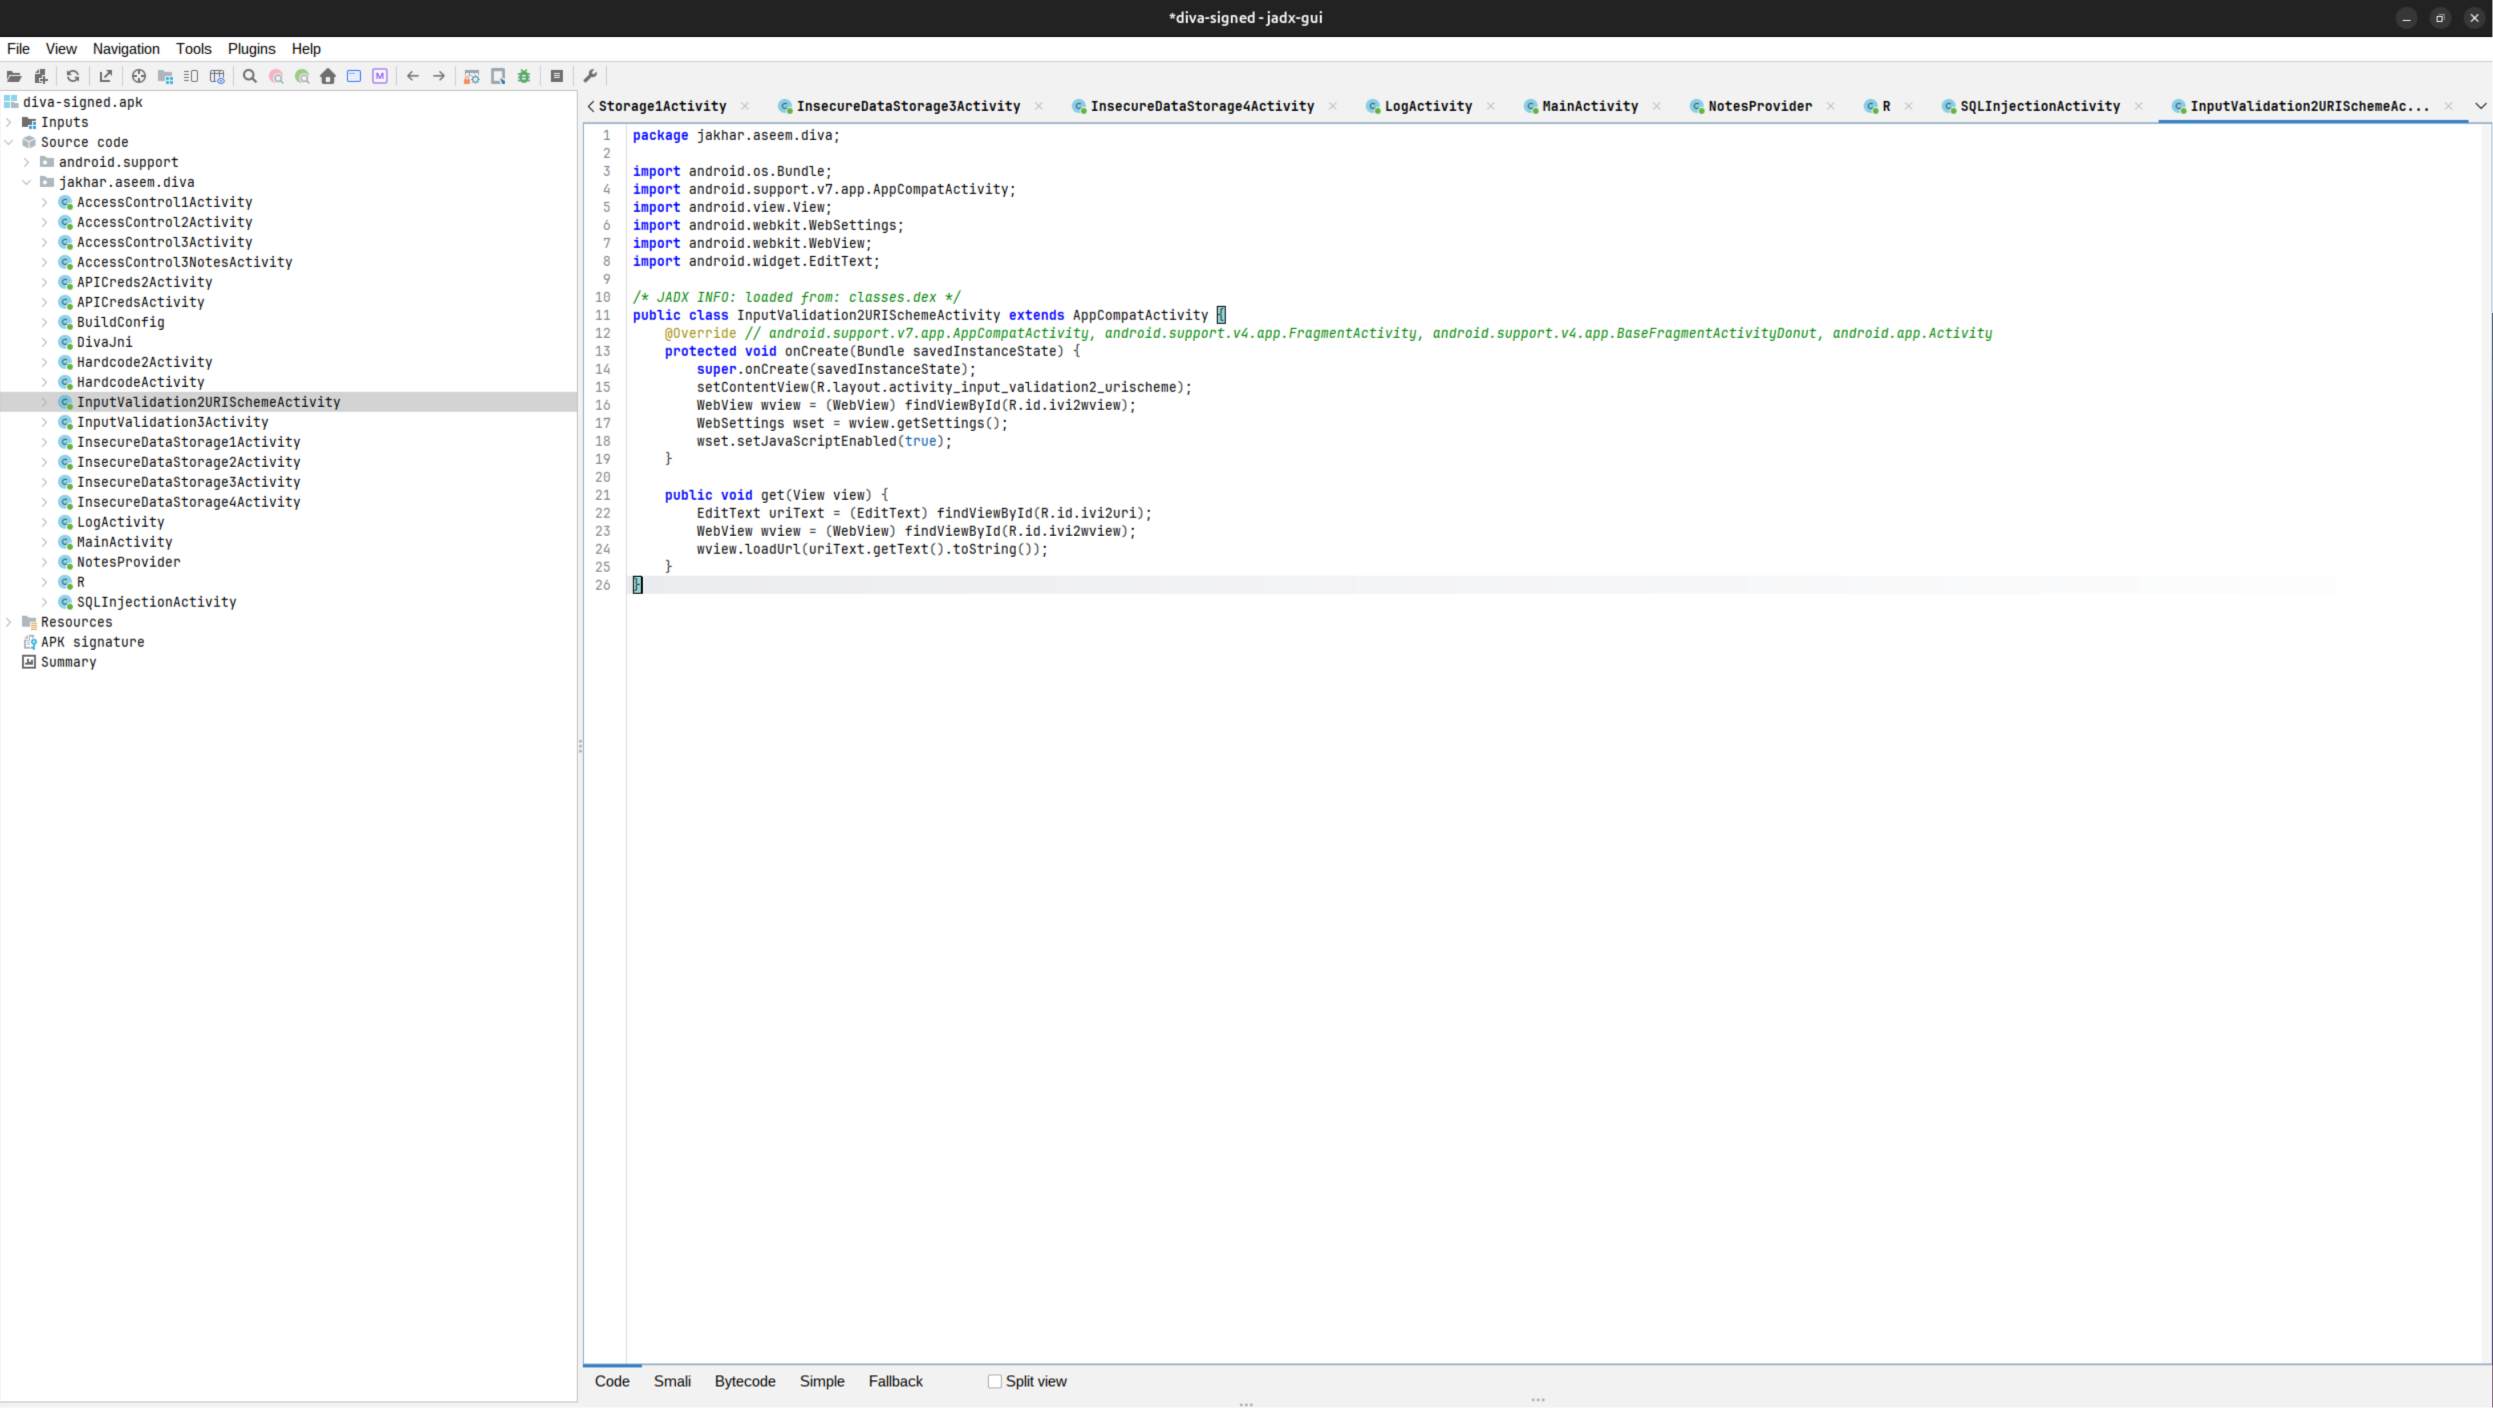2493x1408 pixels.
Task: Click the add files toolbar icon
Action: [x=41, y=76]
